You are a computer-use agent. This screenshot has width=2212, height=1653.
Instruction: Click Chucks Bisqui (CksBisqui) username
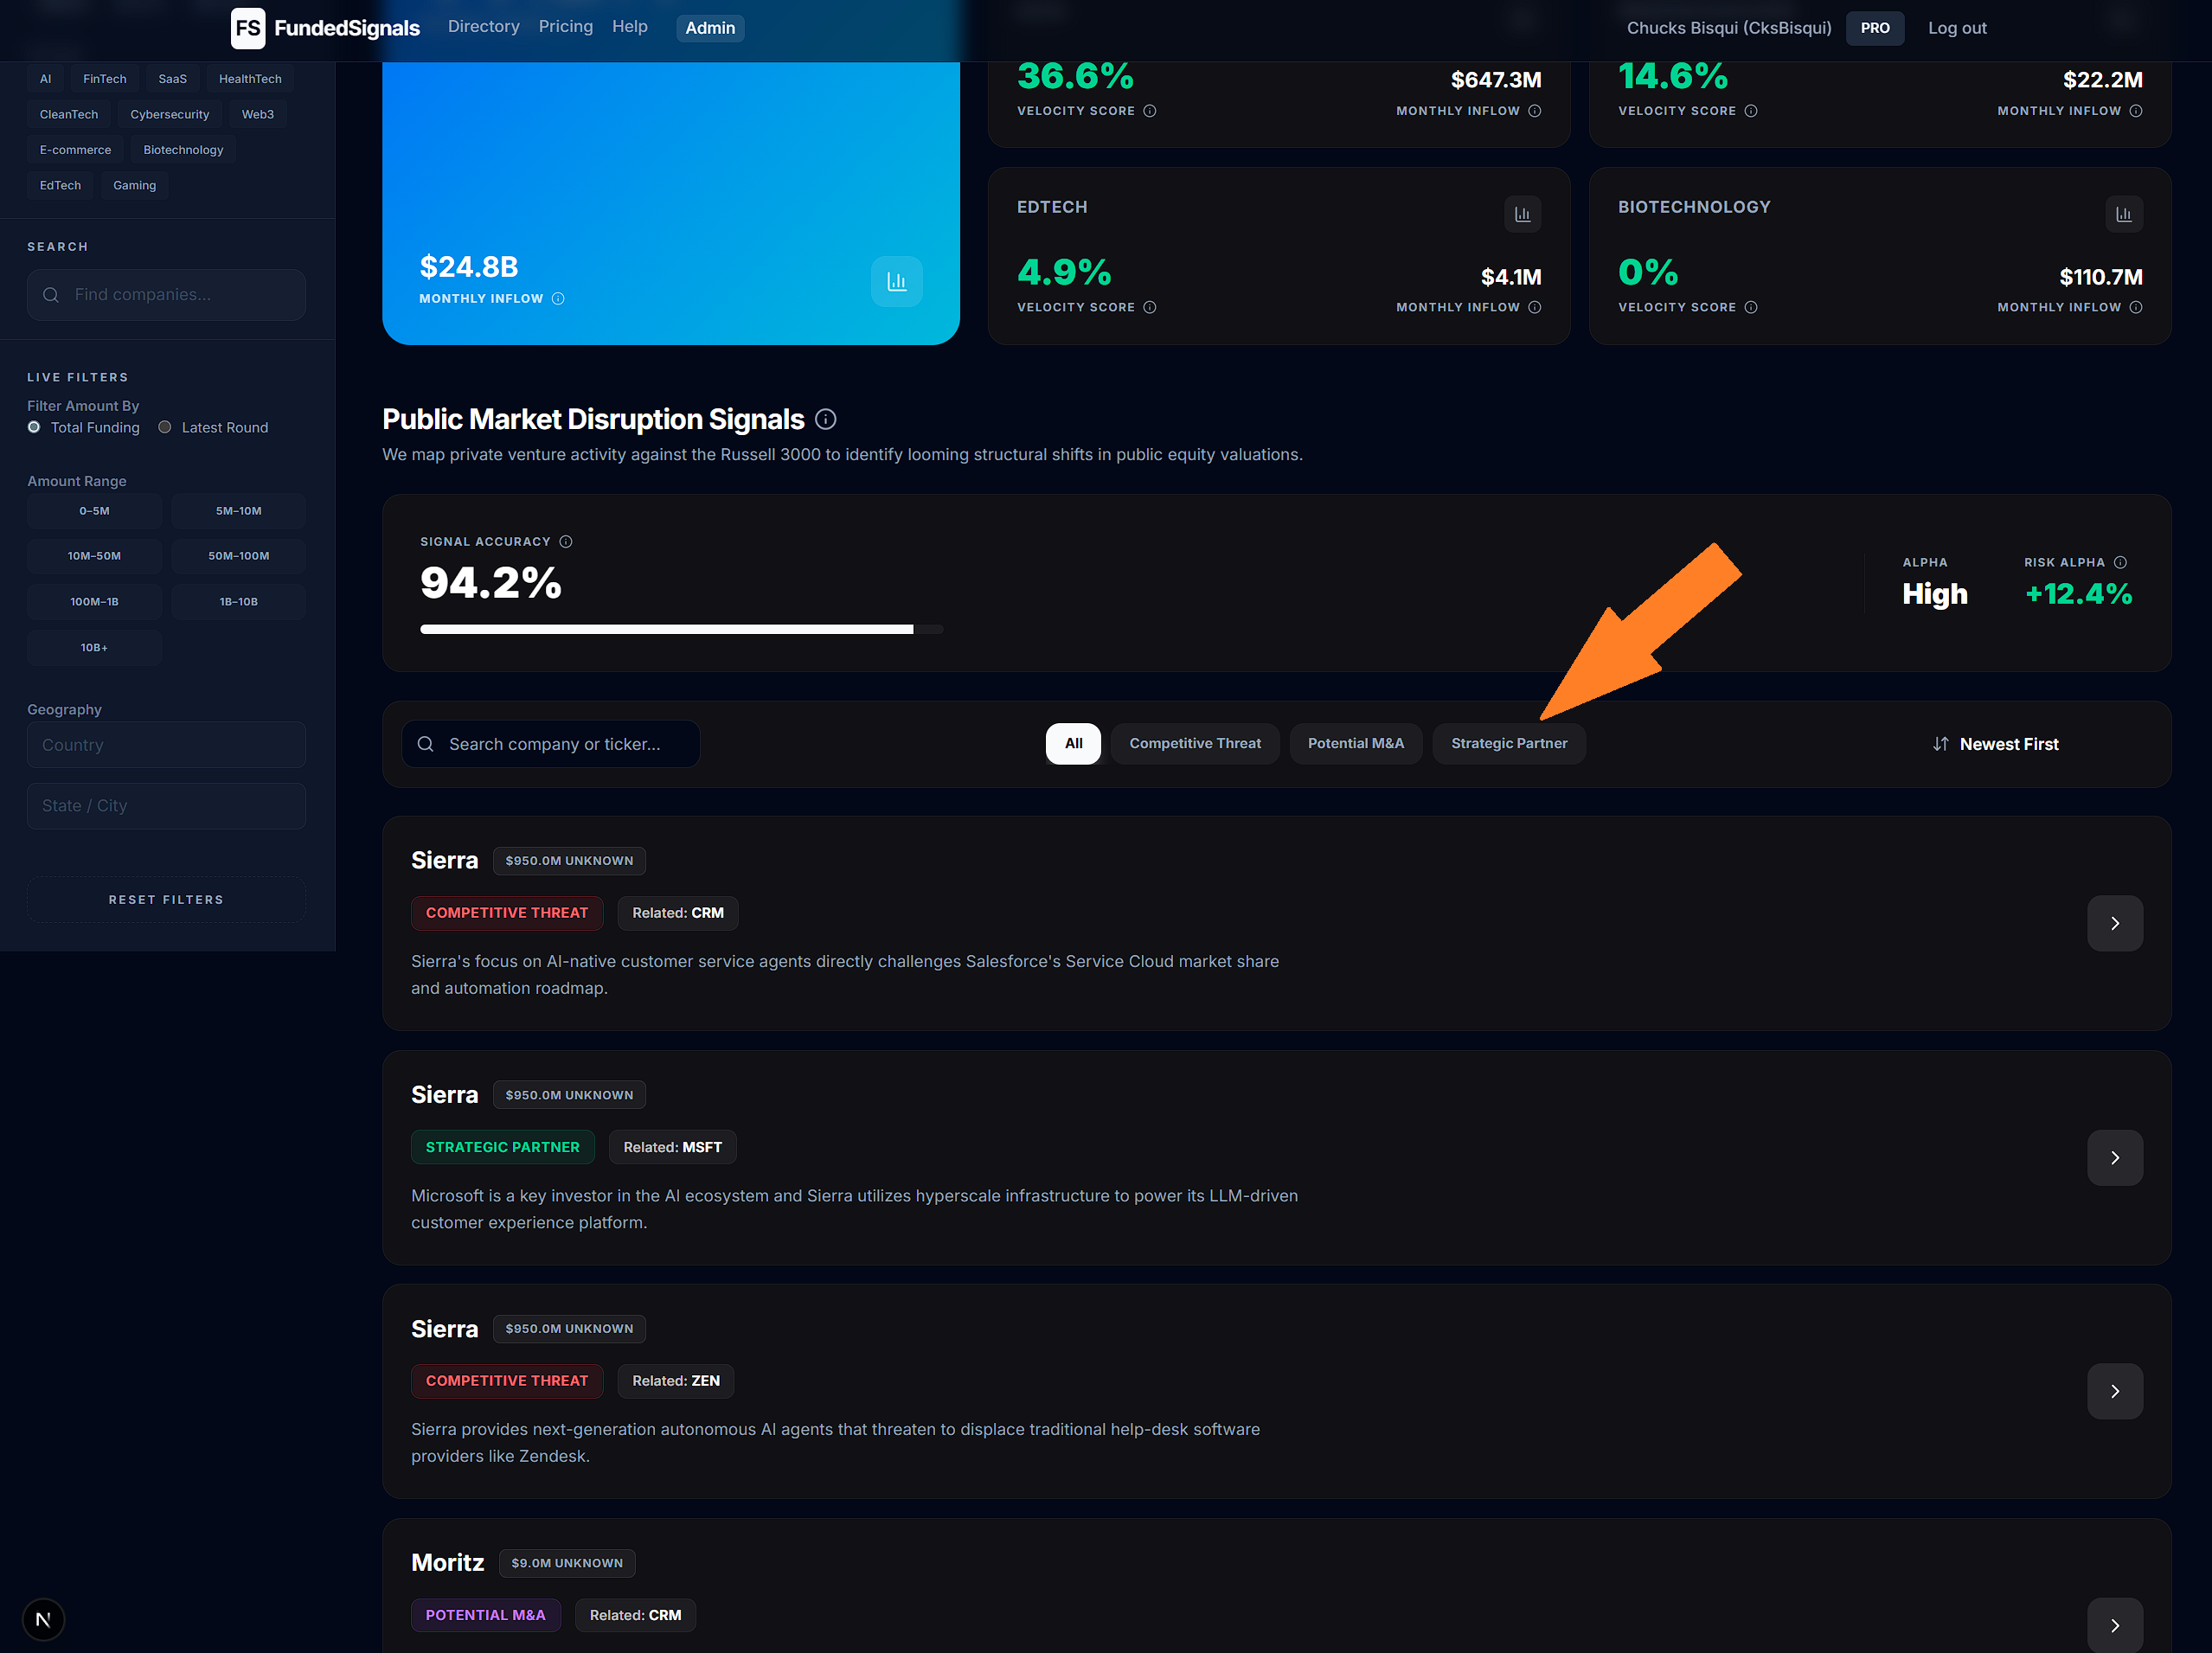pos(1729,28)
